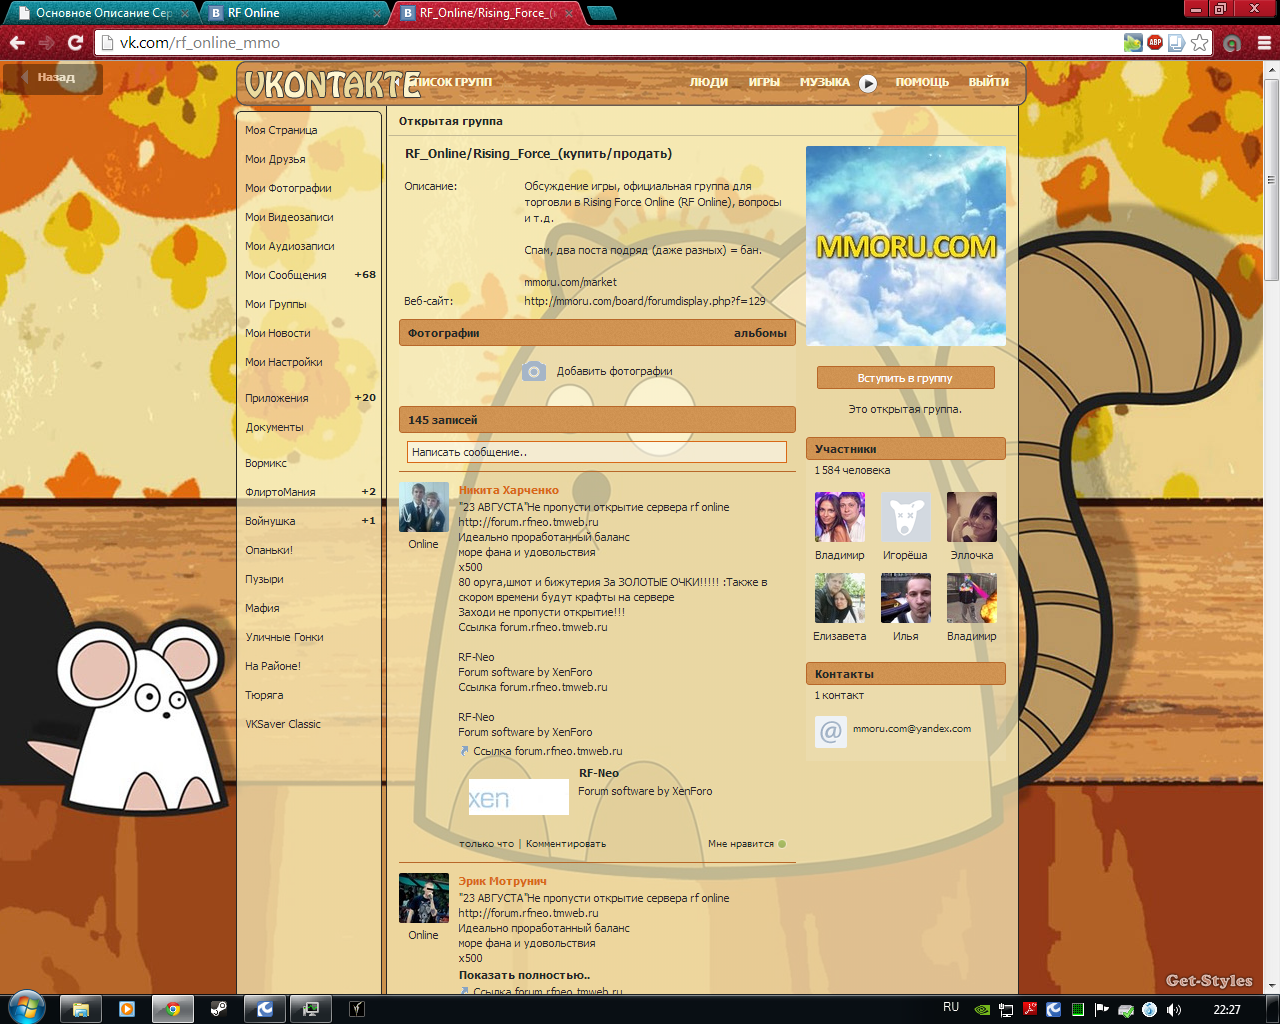Click the Вступить в группу button
Viewport: 1280px width, 1024px height.
905,378
